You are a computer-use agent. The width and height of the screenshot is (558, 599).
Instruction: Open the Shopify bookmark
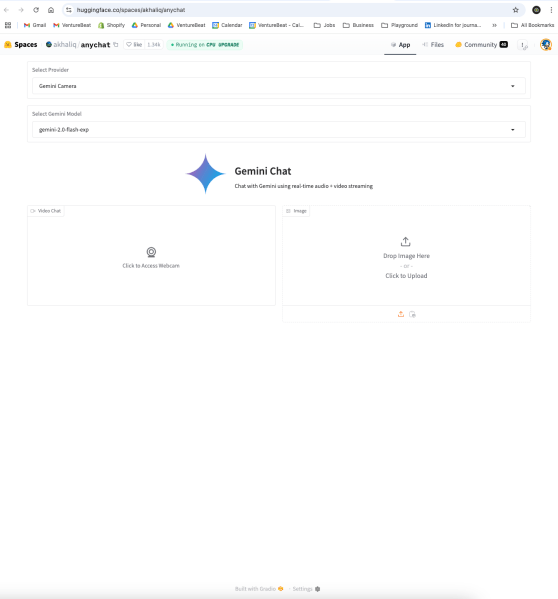point(112,25)
